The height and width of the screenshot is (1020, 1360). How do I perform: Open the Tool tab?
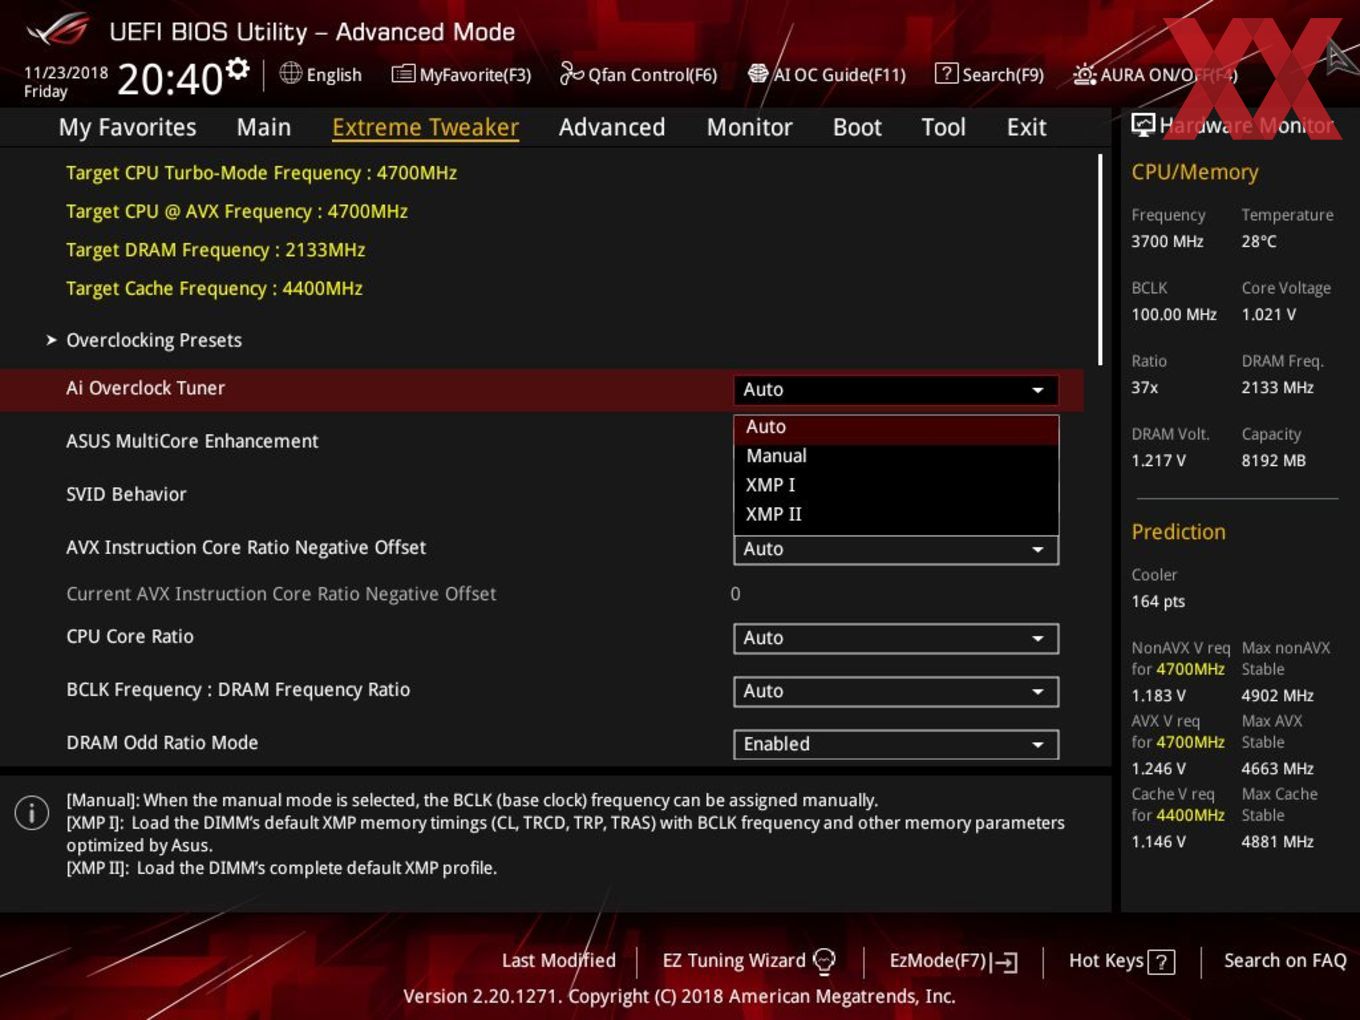click(943, 127)
